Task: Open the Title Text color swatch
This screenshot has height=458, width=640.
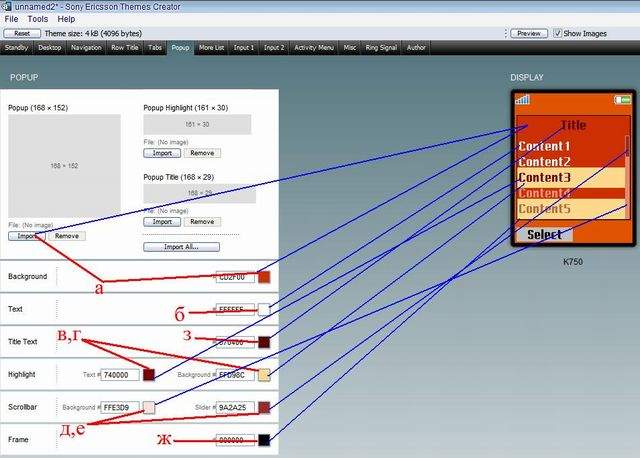Action: click(x=264, y=342)
